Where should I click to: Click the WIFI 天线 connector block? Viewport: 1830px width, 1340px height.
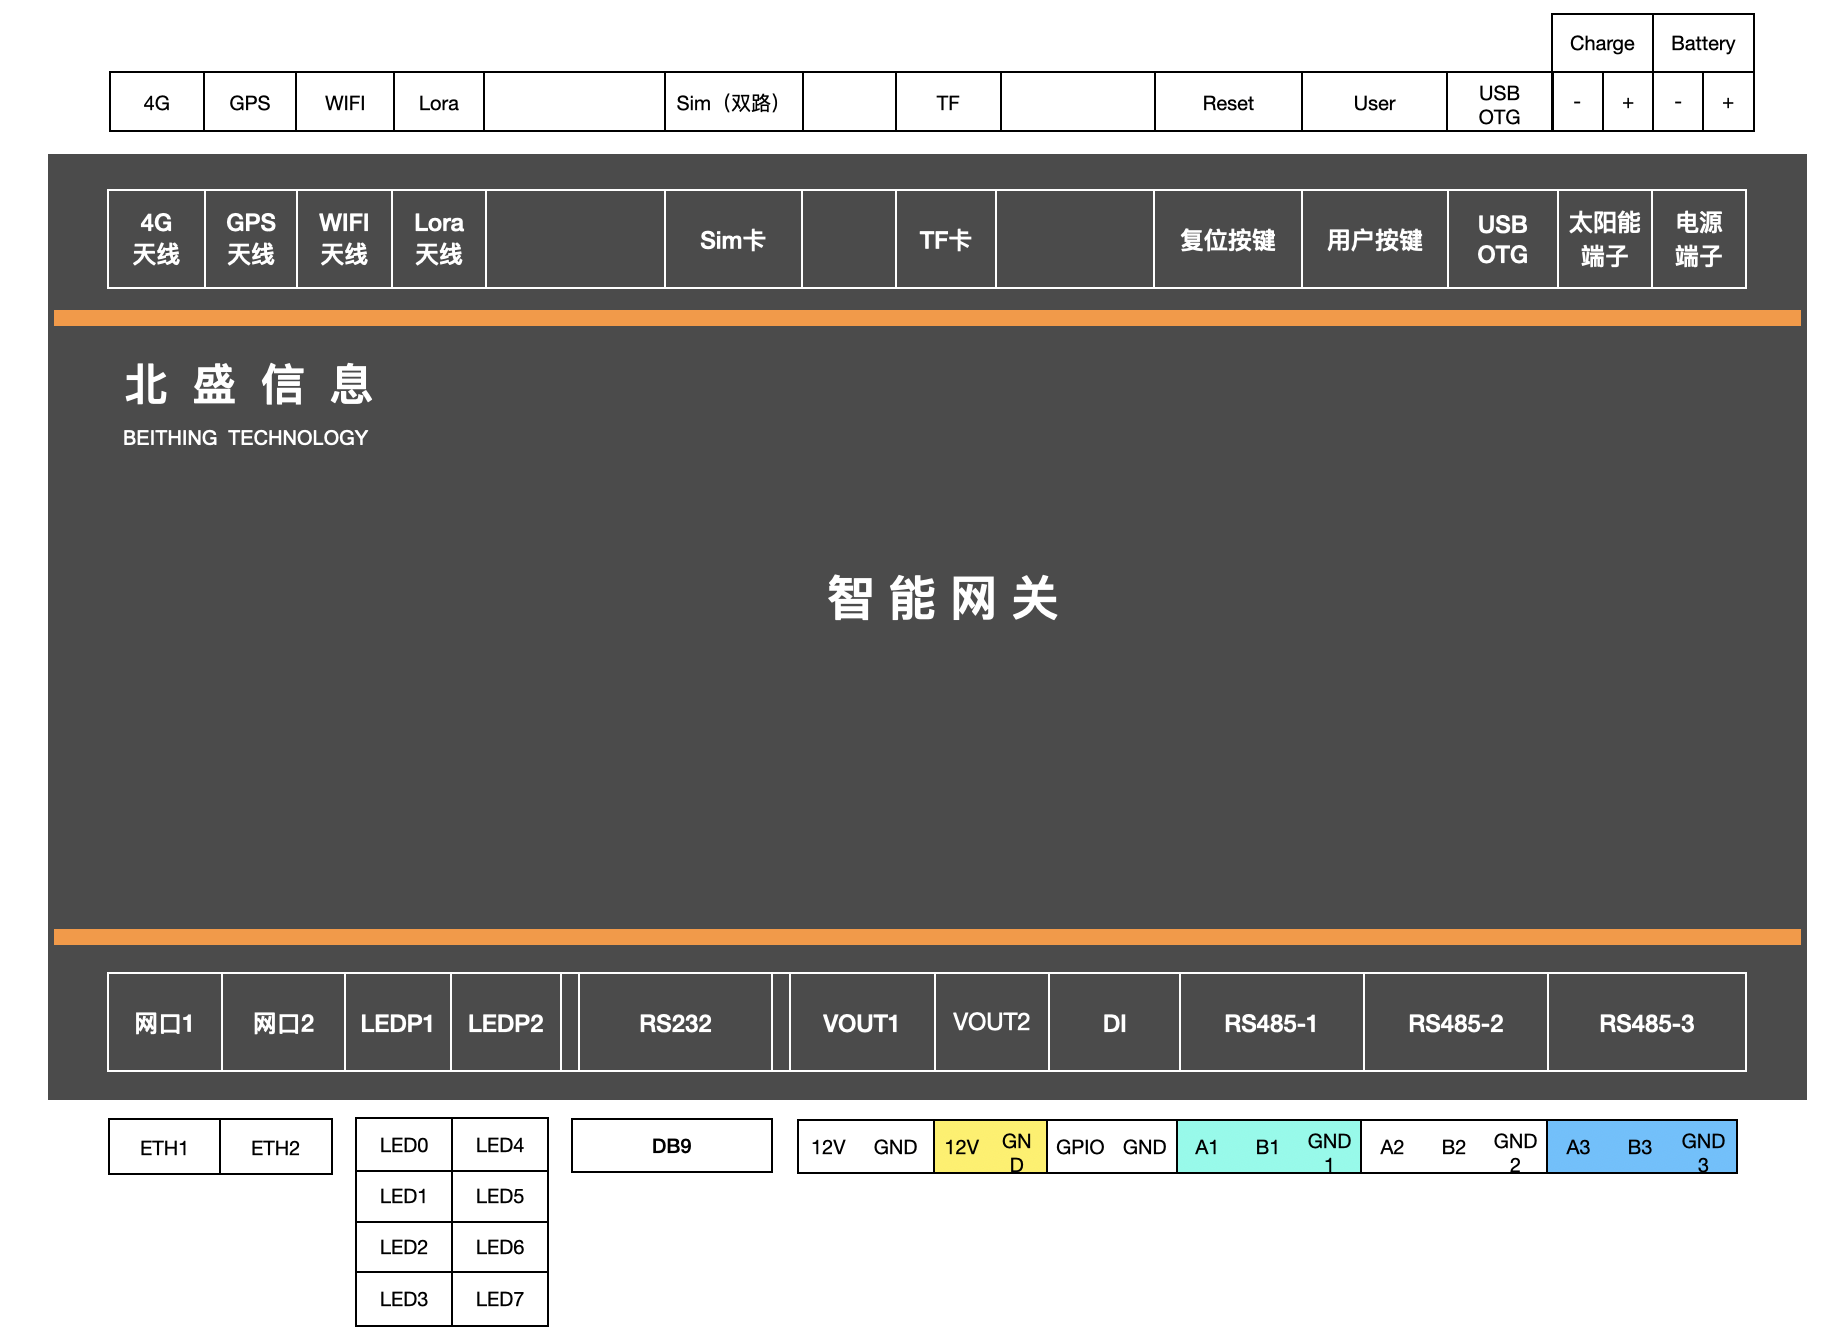coord(344,239)
